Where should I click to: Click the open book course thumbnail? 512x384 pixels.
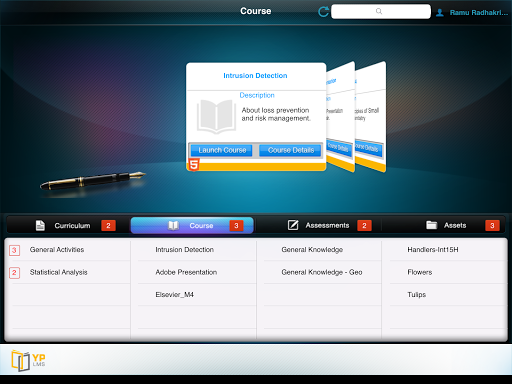click(x=216, y=117)
